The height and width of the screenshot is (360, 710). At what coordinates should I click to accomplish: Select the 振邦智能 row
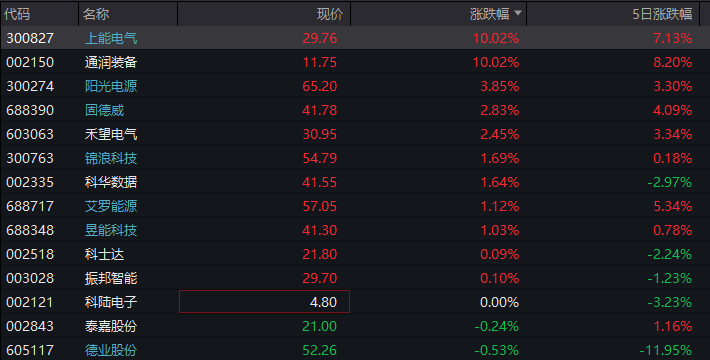(x=355, y=278)
